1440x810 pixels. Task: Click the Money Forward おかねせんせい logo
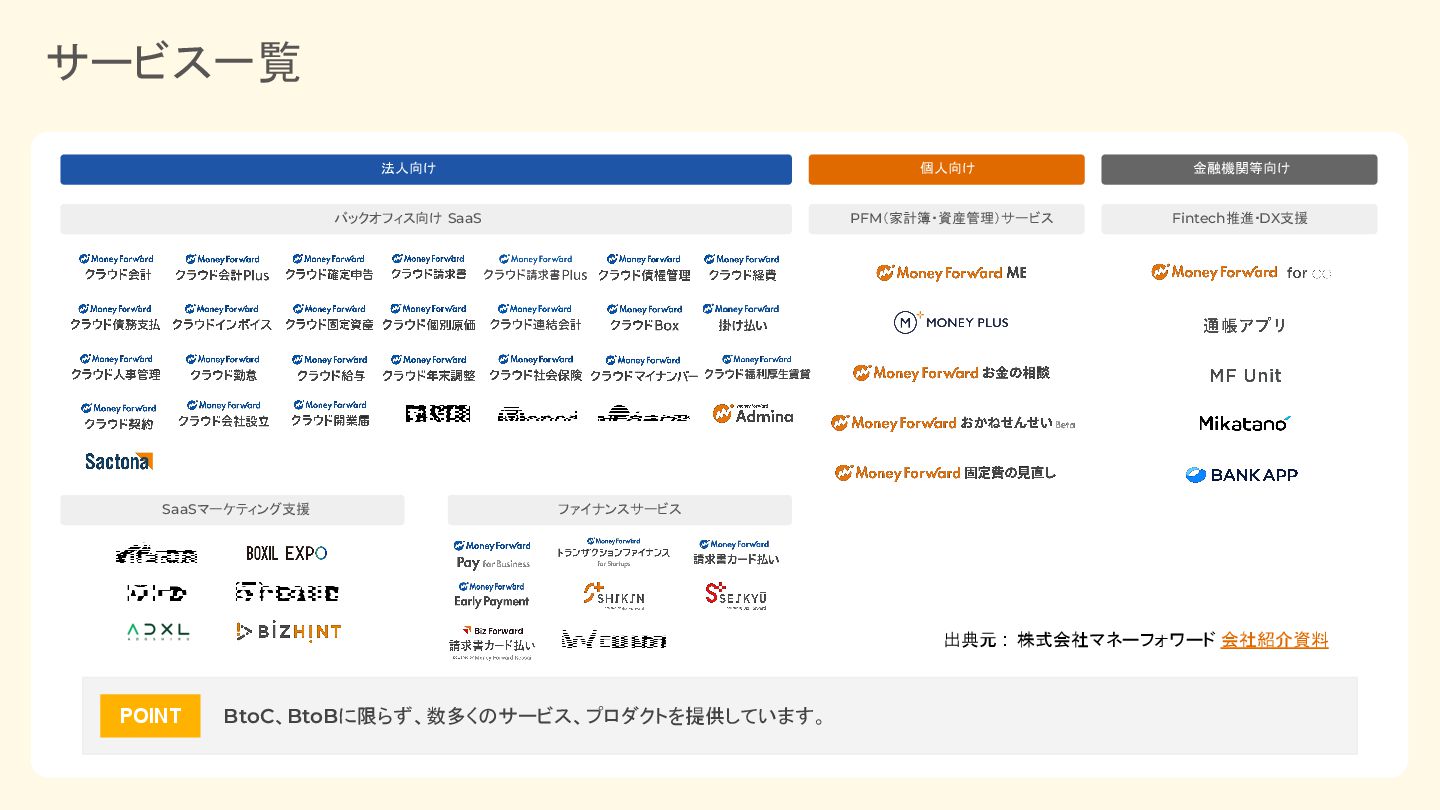[x=953, y=423]
